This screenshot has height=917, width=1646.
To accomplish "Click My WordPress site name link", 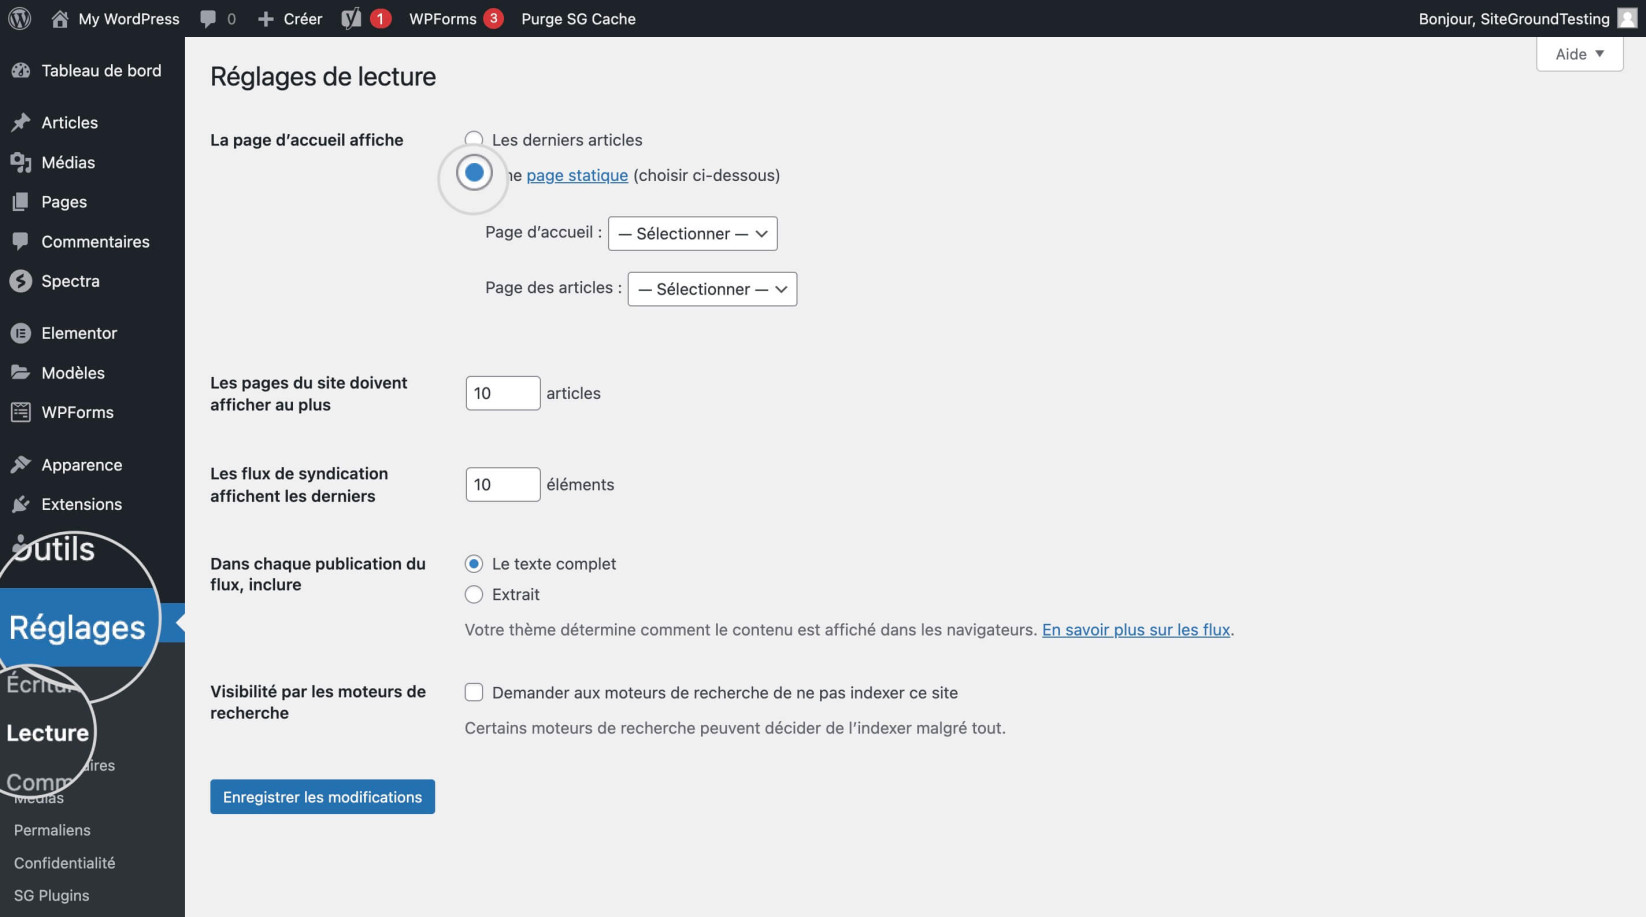I will 129,19.
